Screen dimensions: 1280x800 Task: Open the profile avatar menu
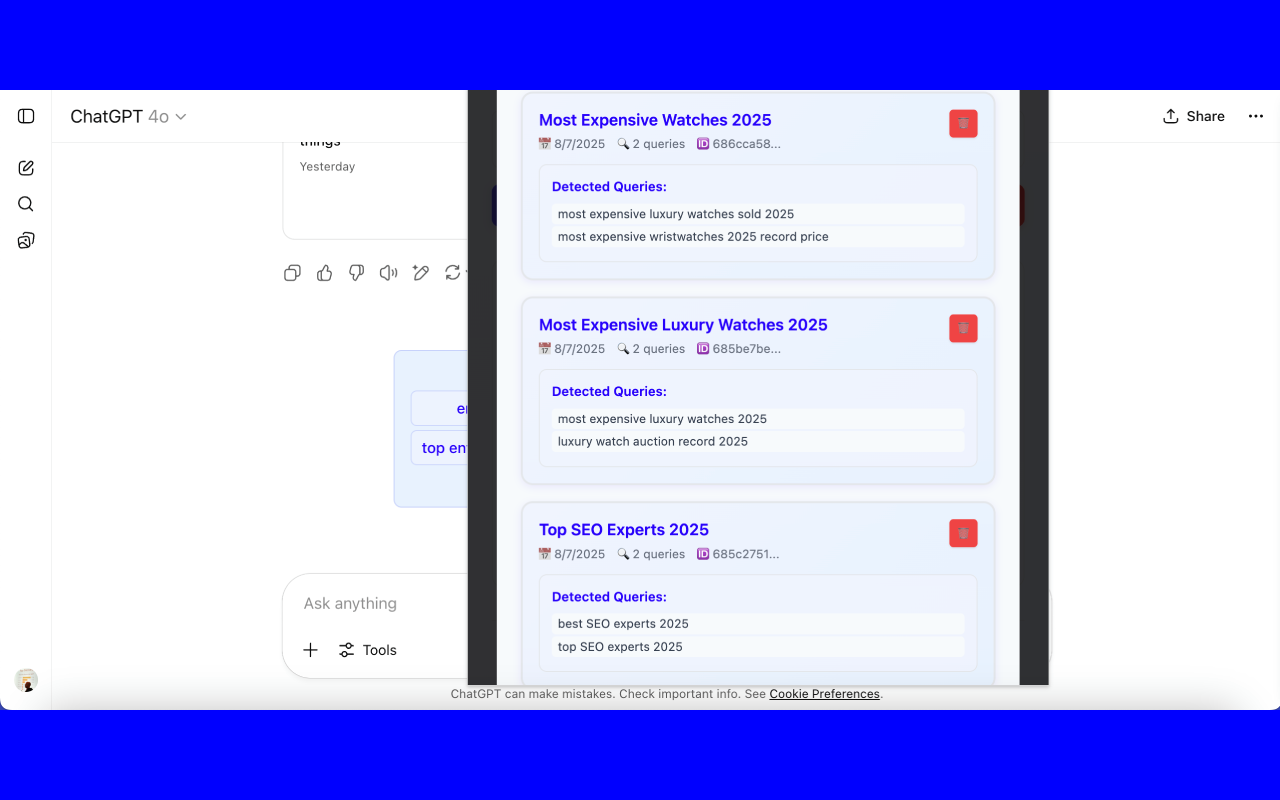pos(26,681)
